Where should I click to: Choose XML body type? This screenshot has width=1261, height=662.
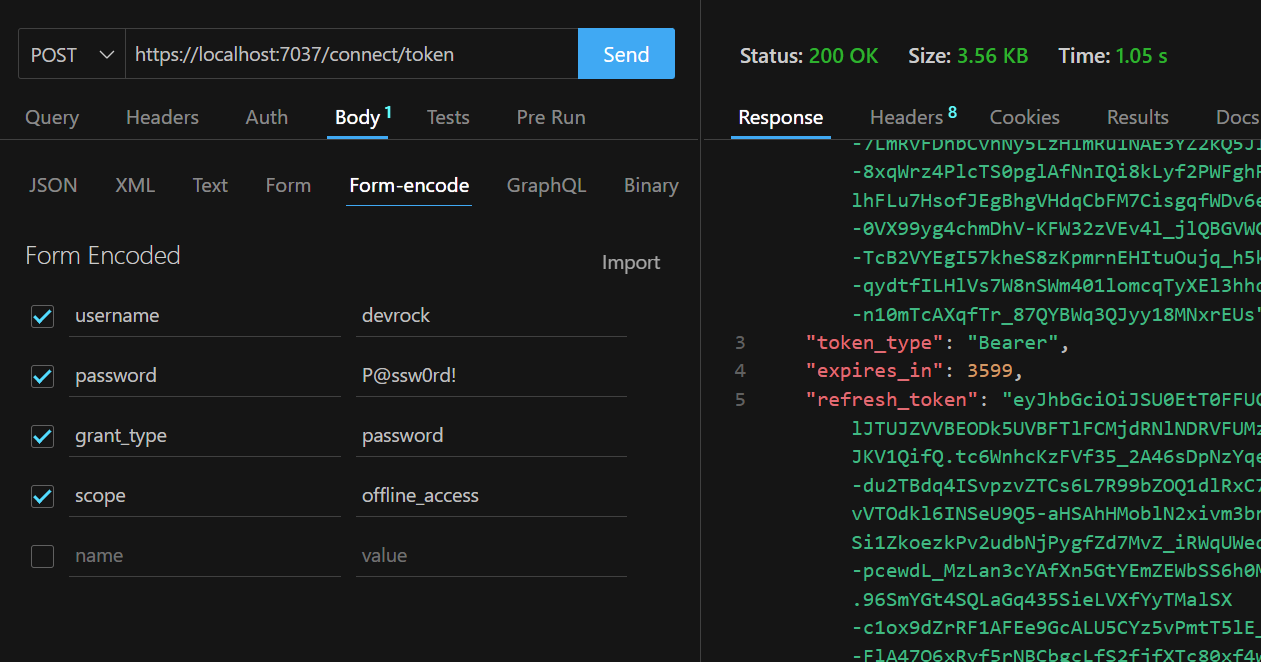(135, 185)
